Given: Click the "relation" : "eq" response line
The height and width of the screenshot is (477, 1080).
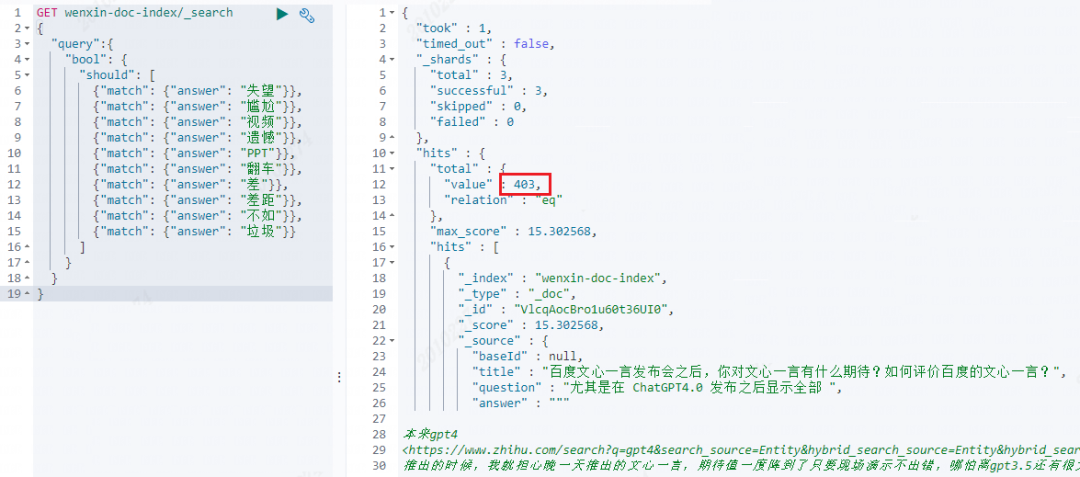Looking at the screenshot, I should point(503,200).
